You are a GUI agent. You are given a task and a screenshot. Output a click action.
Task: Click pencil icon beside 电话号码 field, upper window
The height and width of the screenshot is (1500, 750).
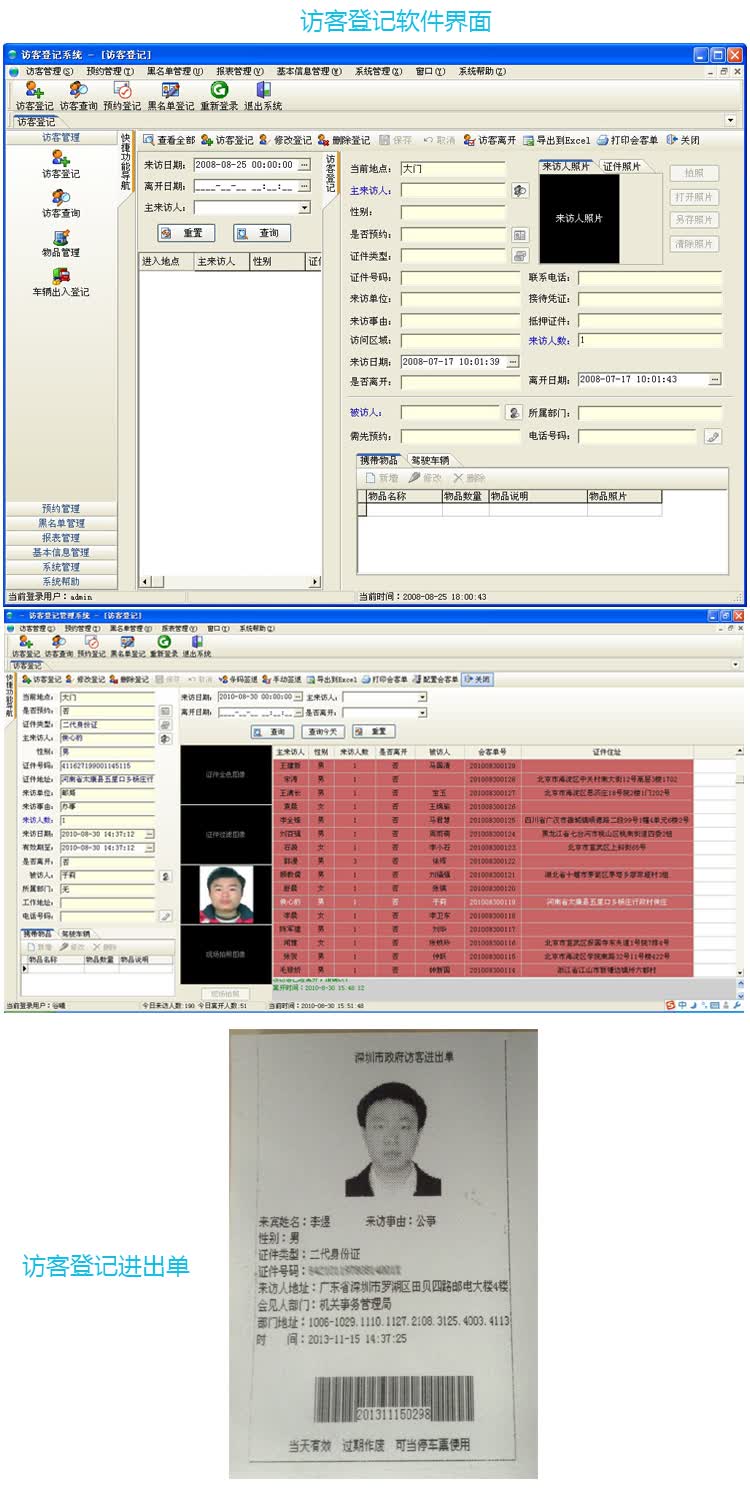pyautogui.click(x=712, y=437)
